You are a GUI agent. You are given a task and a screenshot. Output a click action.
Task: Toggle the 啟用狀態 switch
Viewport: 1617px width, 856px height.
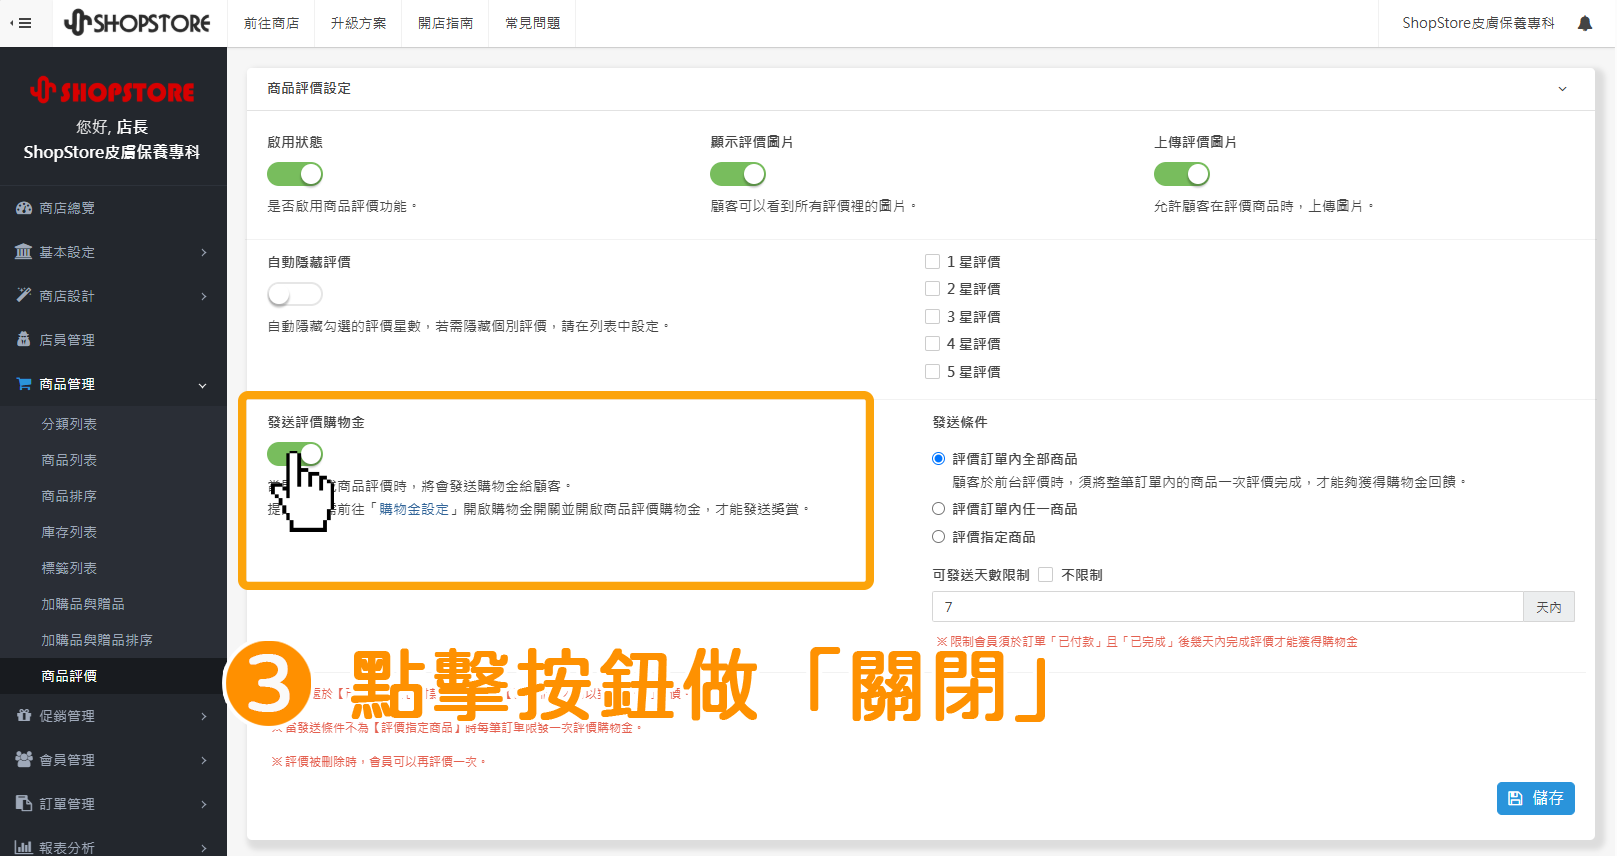coord(295,174)
